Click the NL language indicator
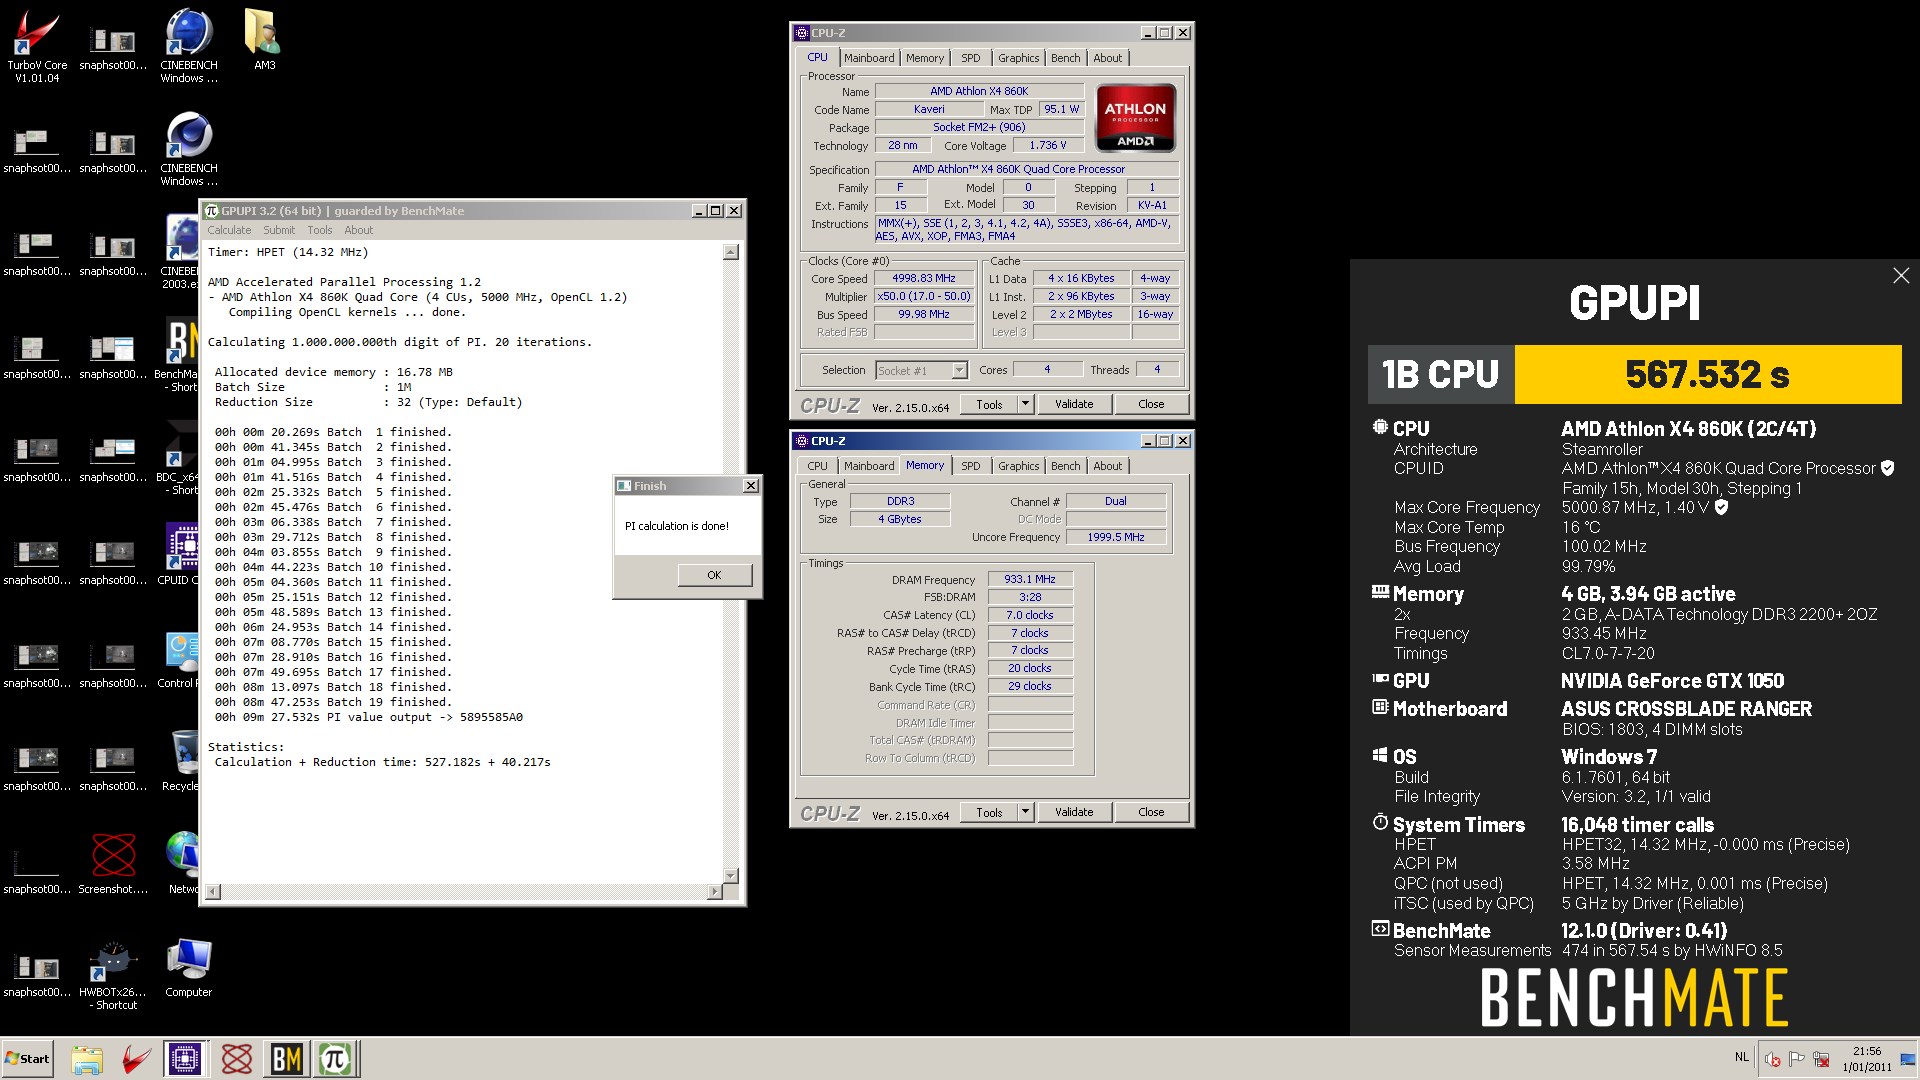1920x1080 pixels. tap(1741, 1057)
